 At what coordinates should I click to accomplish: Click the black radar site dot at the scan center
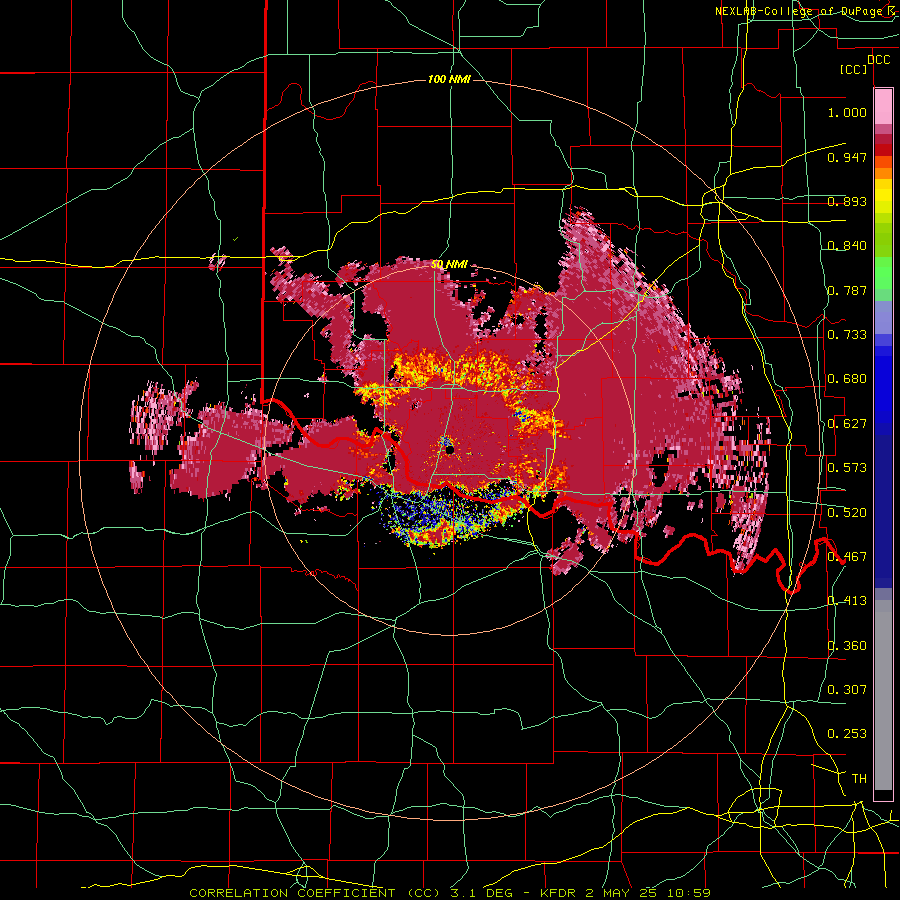click(x=449, y=449)
